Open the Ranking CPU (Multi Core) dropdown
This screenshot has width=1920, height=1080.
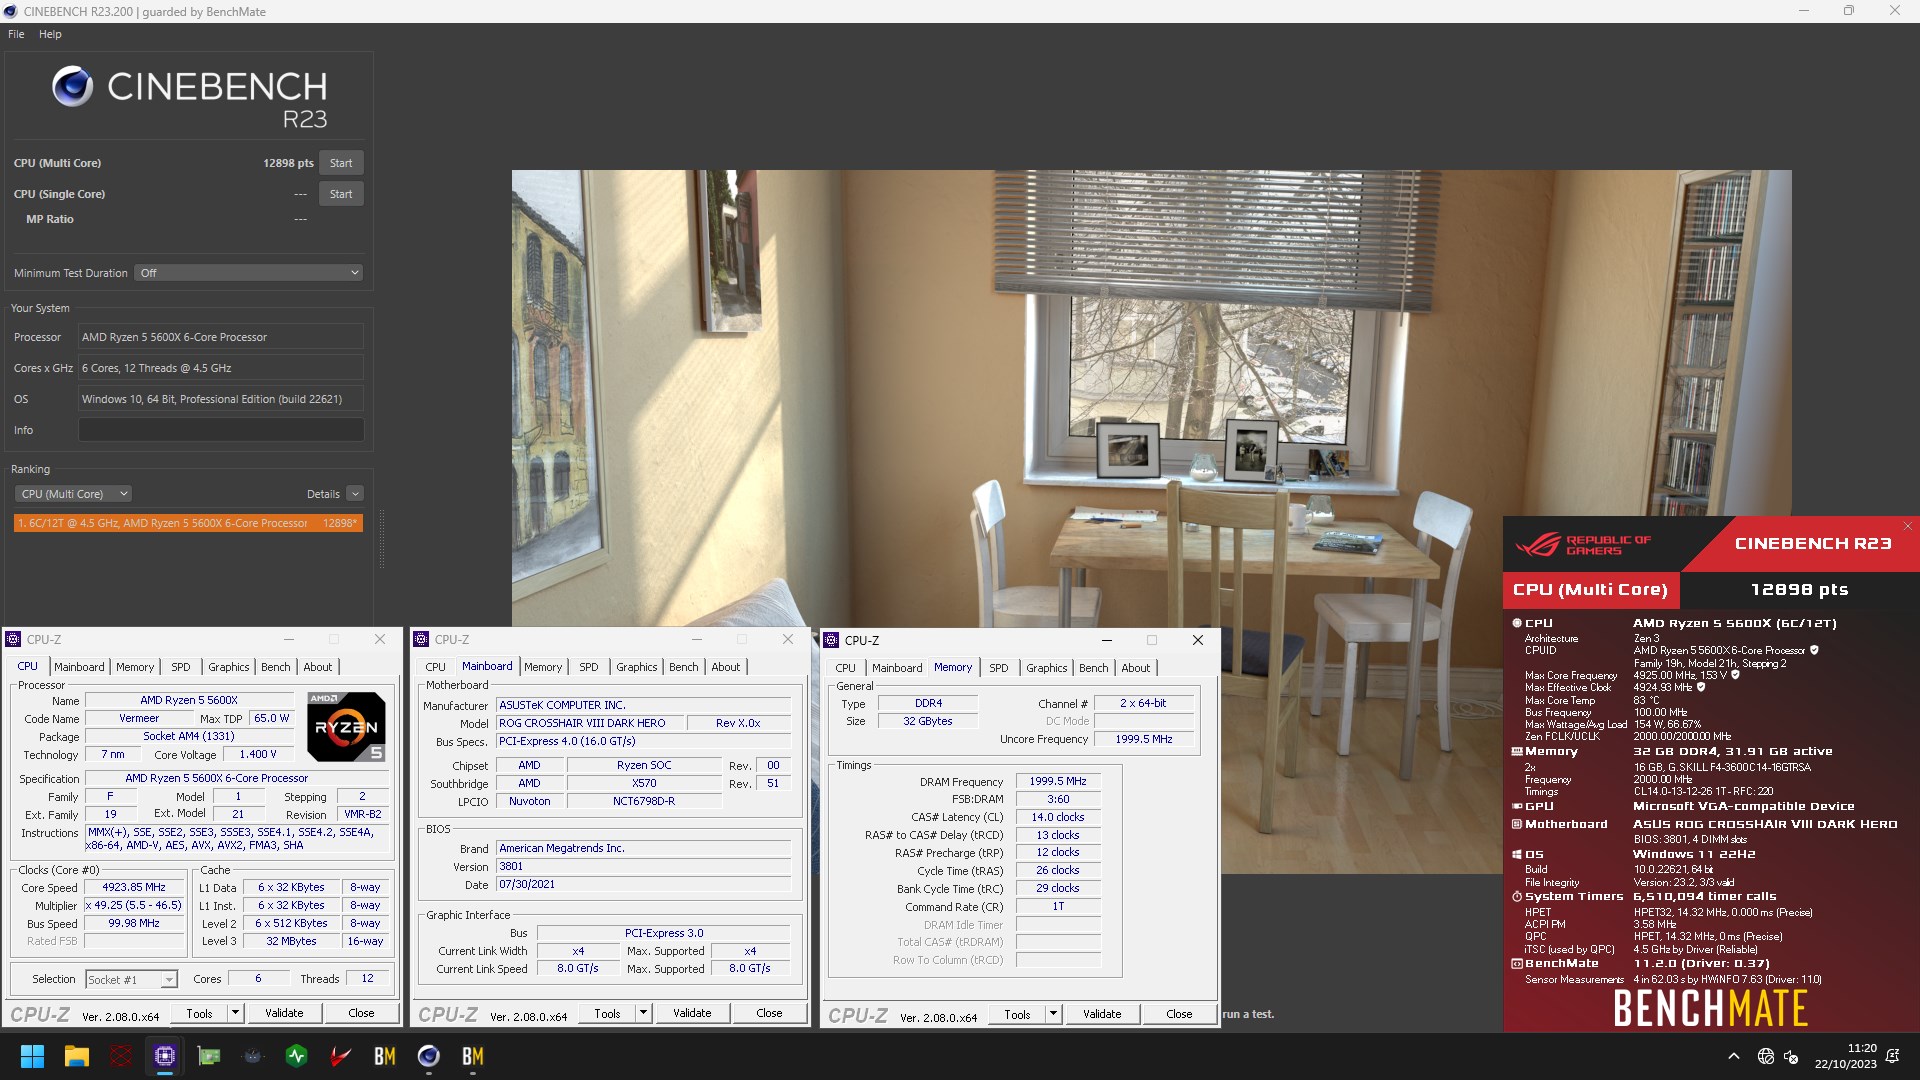click(74, 494)
